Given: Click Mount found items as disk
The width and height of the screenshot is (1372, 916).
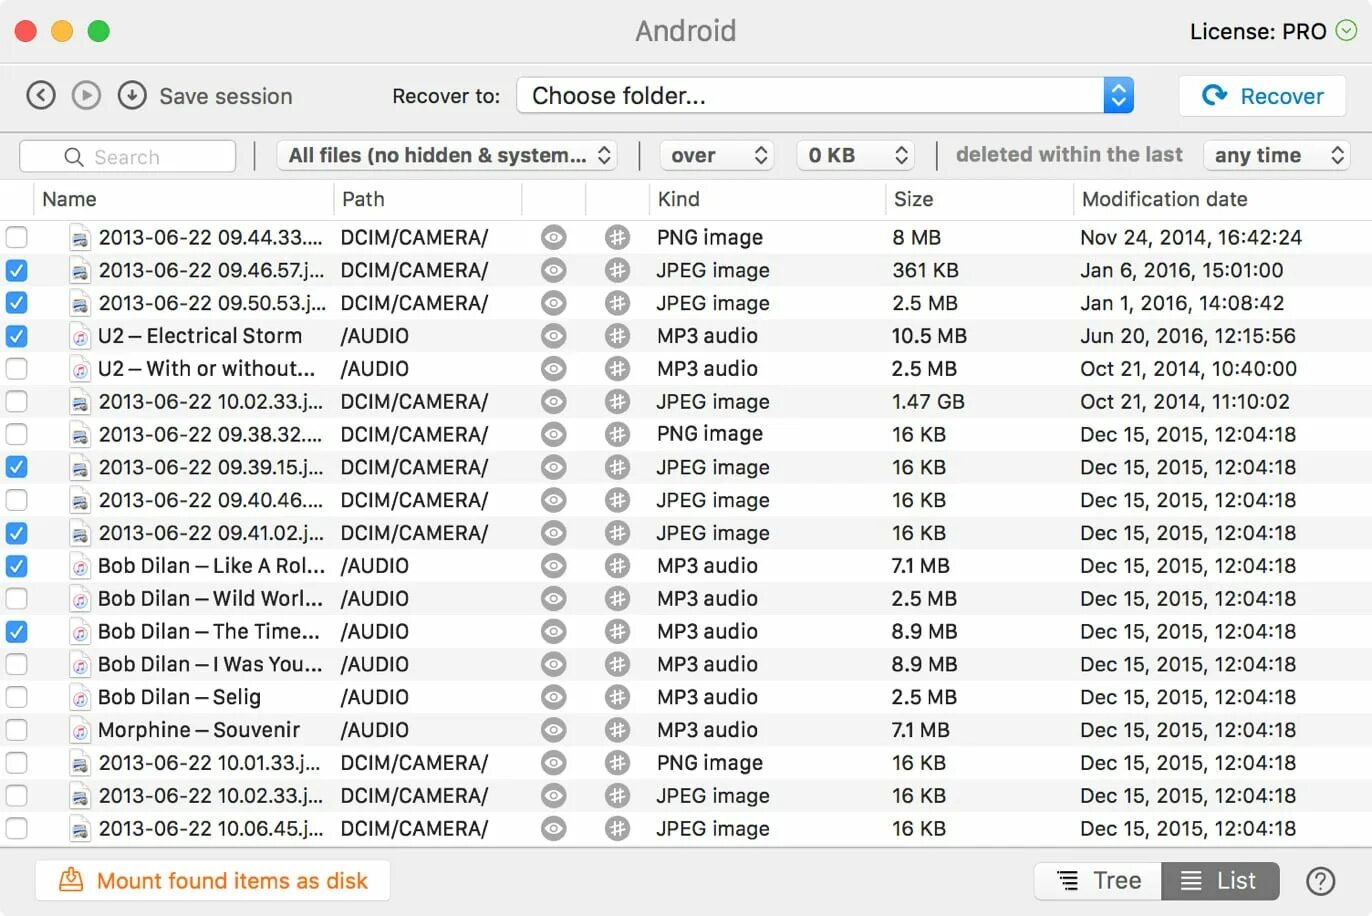Looking at the screenshot, I should [213, 881].
